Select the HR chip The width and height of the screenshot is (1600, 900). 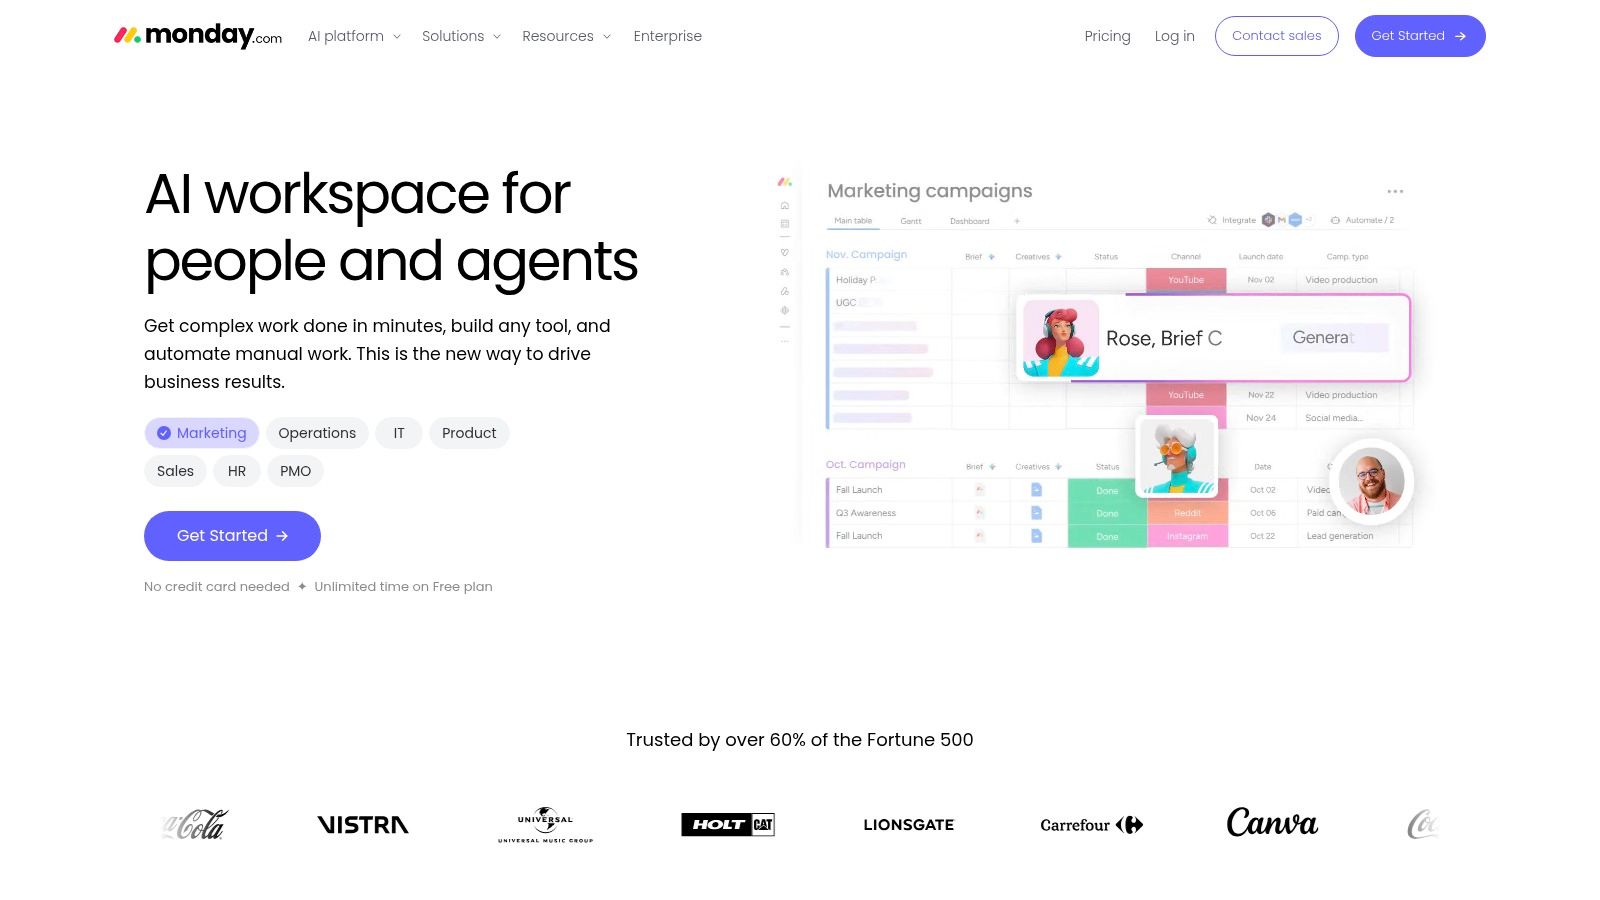pyautogui.click(x=237, y=471)
